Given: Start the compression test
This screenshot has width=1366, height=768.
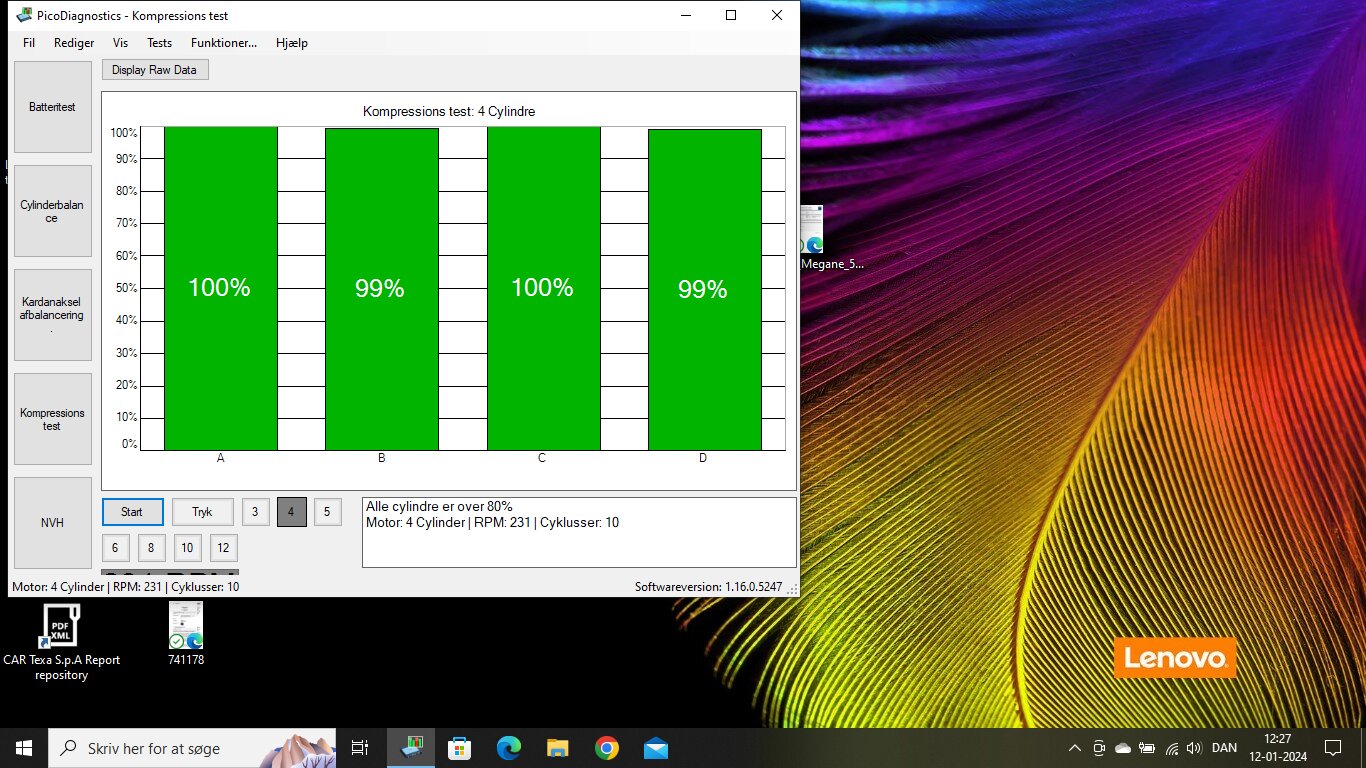Looking at the screenshot, I should [132, 512].
